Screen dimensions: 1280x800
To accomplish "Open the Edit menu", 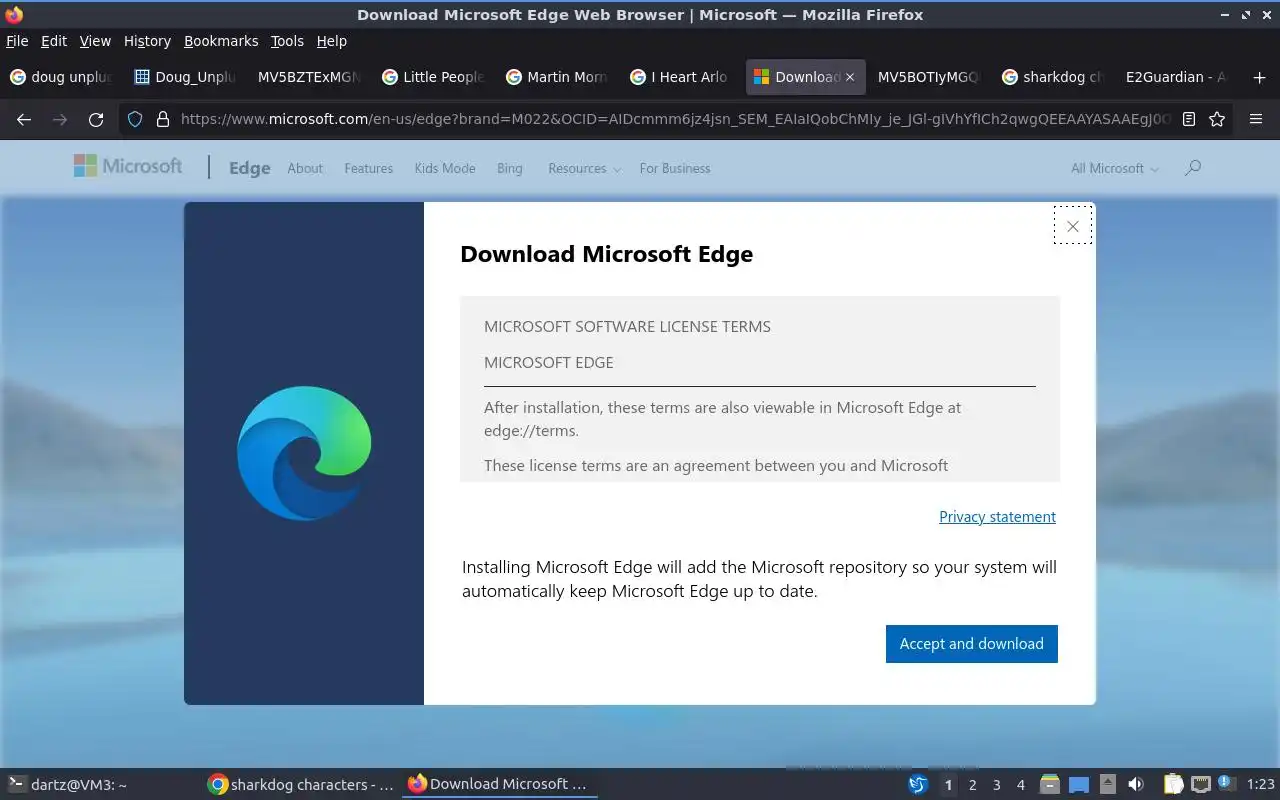I will [x=54, y=41].
